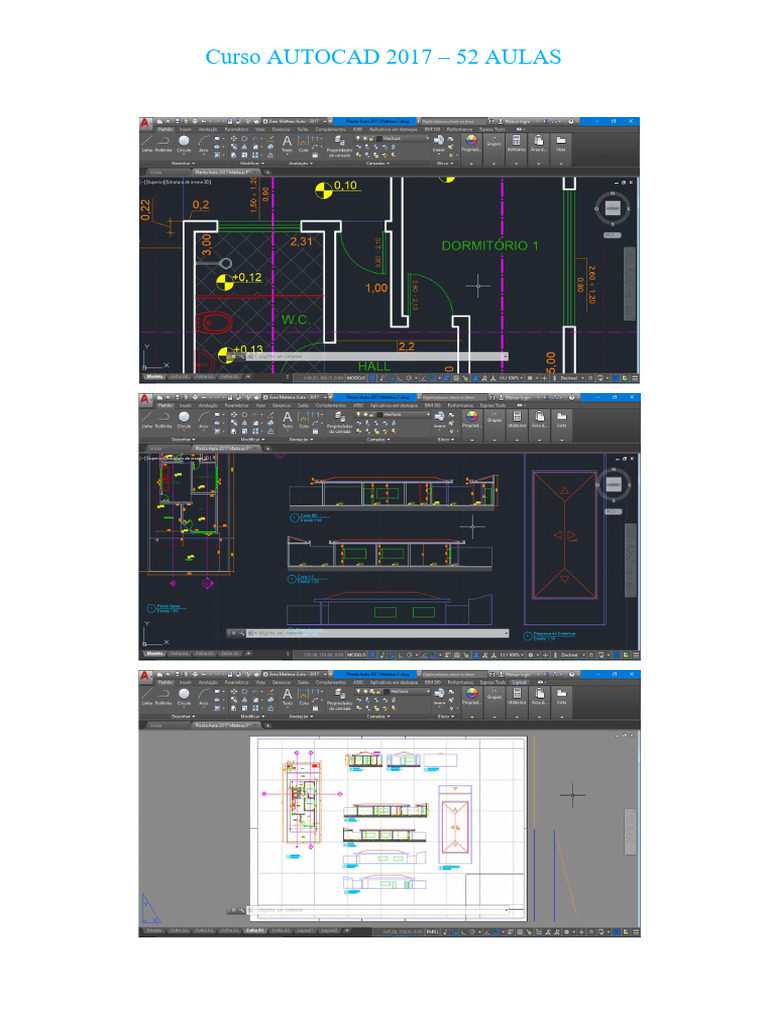The width and height of the screenshot is (768, 1024).
Task: Open Utilitários in the second screenshot ribbon
Action: tap(517, 419)
